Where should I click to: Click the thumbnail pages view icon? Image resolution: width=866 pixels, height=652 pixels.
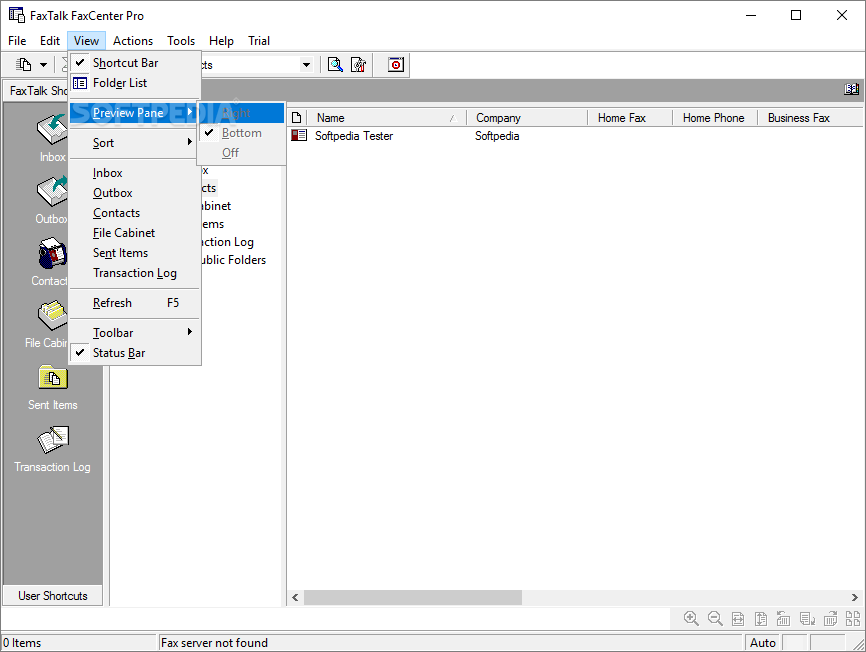coord(852,618)
